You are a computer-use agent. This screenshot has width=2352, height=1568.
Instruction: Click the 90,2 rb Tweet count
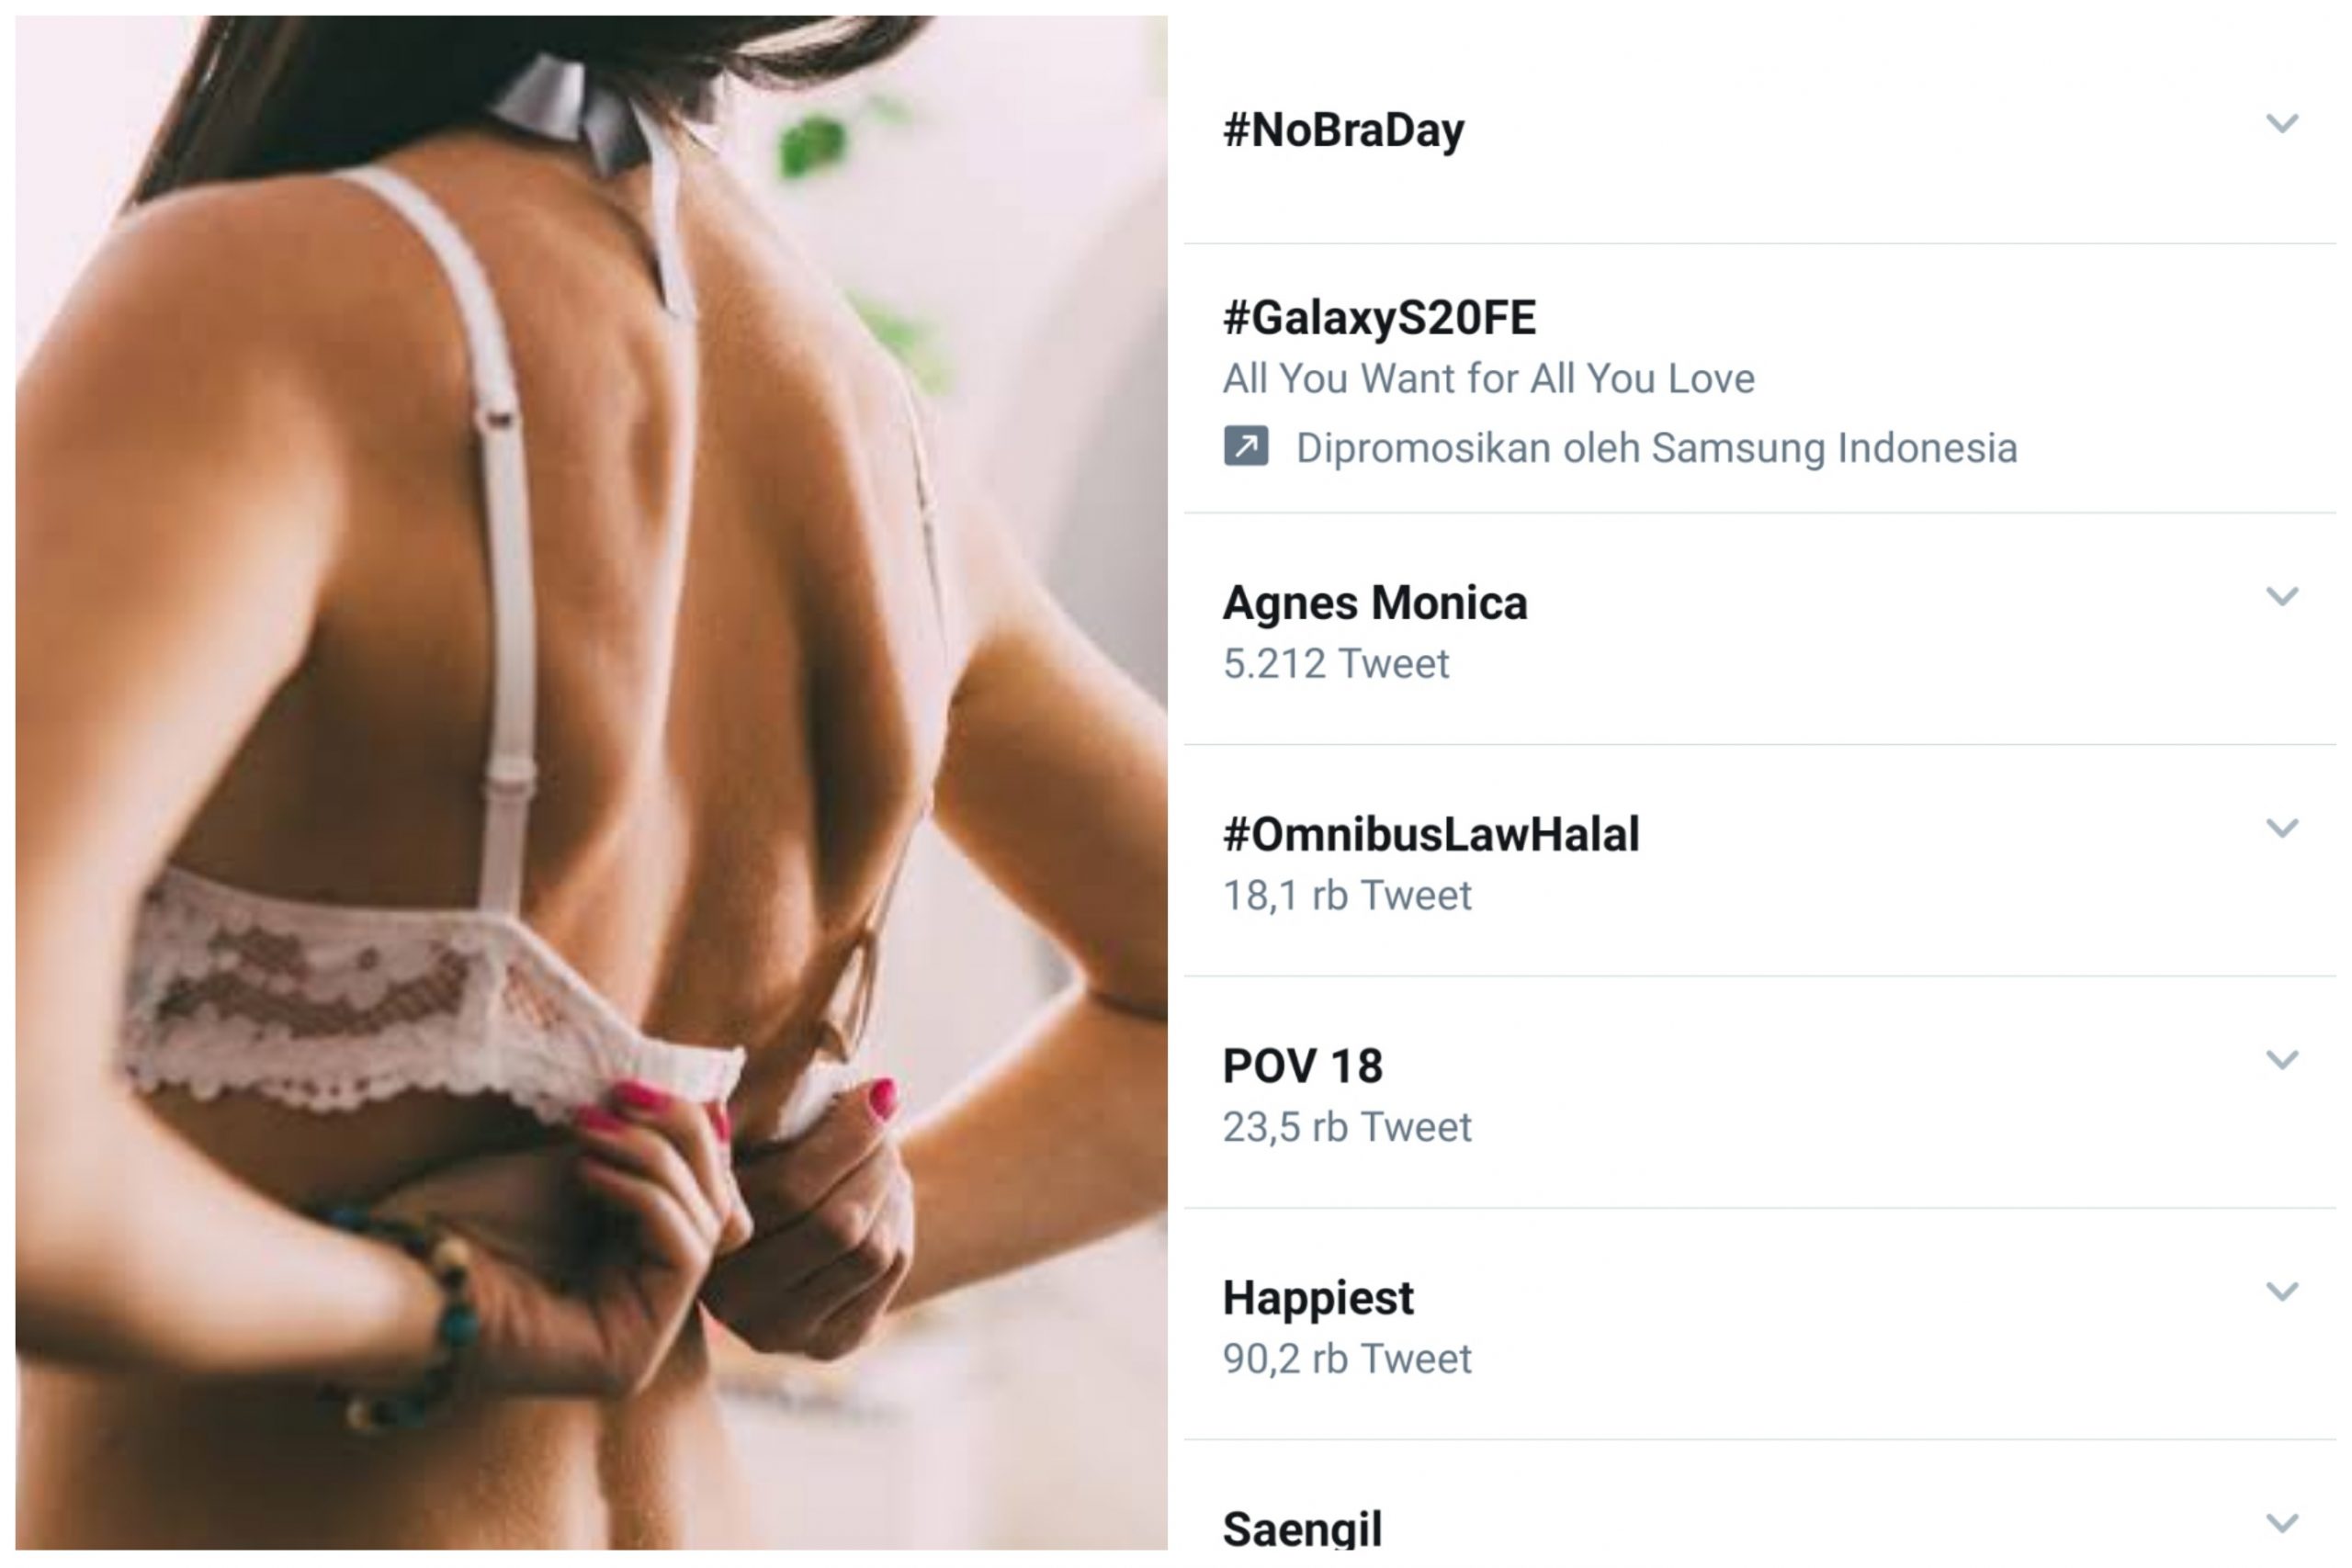[x=1347, y=1359]
